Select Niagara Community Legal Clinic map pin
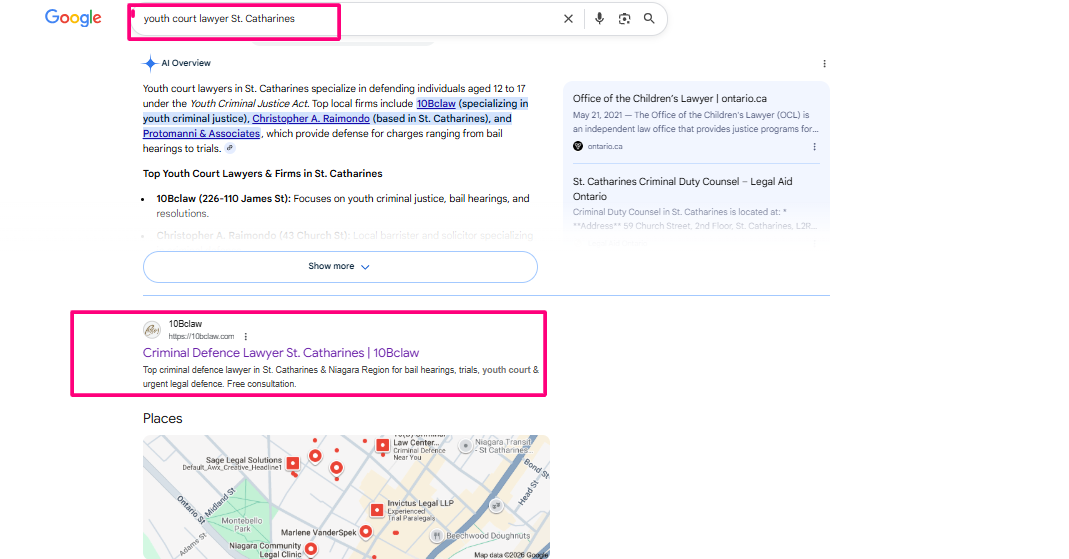 point(311,548)
